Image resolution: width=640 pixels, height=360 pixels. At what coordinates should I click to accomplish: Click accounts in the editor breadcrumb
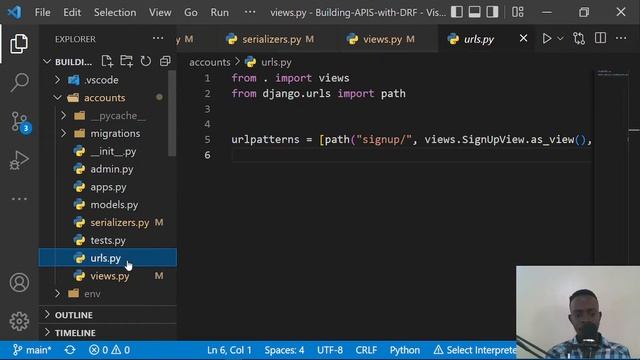(x=210, y=62)
